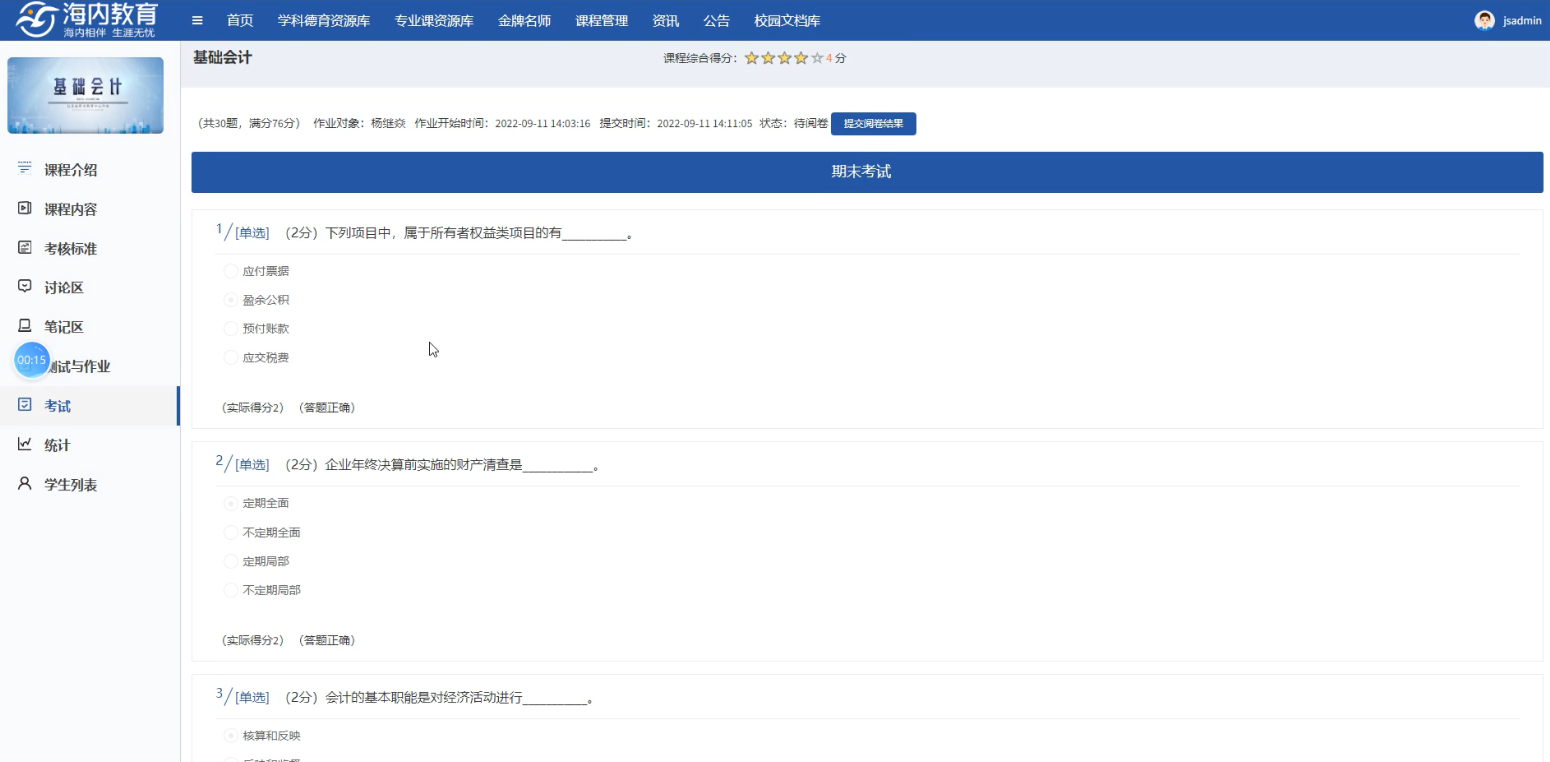Click the jsadmin user avatar
Screen dimensions: 1550x762
pos(1485,20)
